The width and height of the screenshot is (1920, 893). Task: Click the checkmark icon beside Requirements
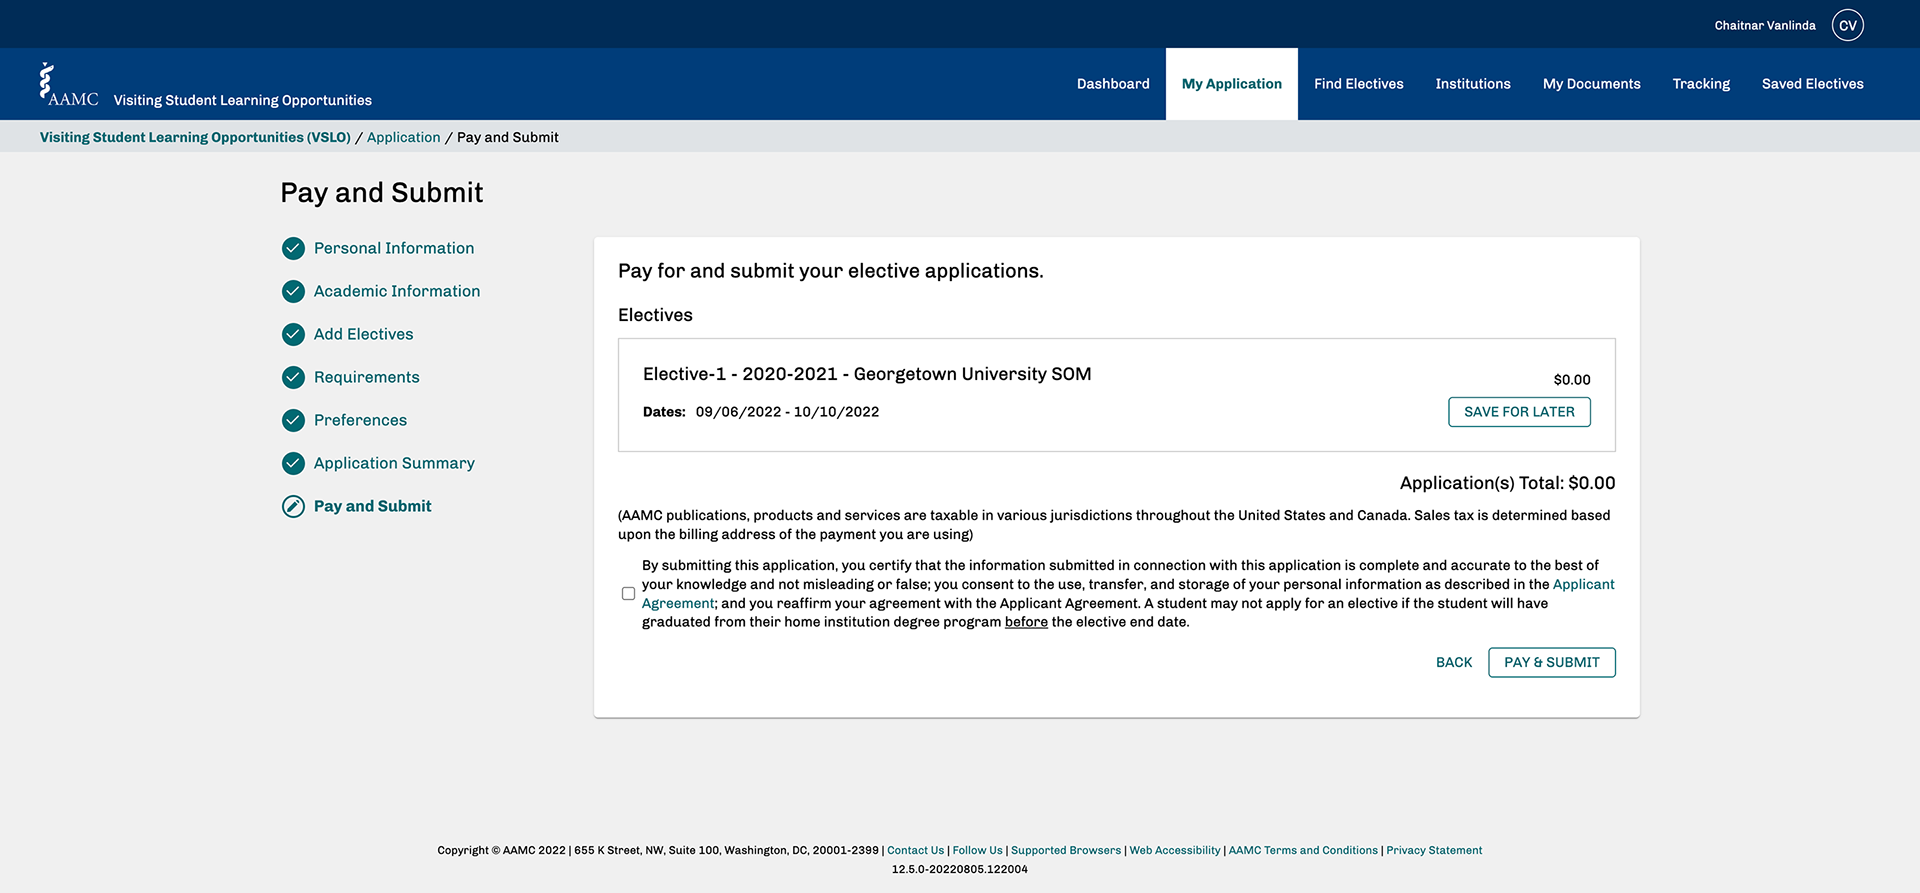[293, 377]
